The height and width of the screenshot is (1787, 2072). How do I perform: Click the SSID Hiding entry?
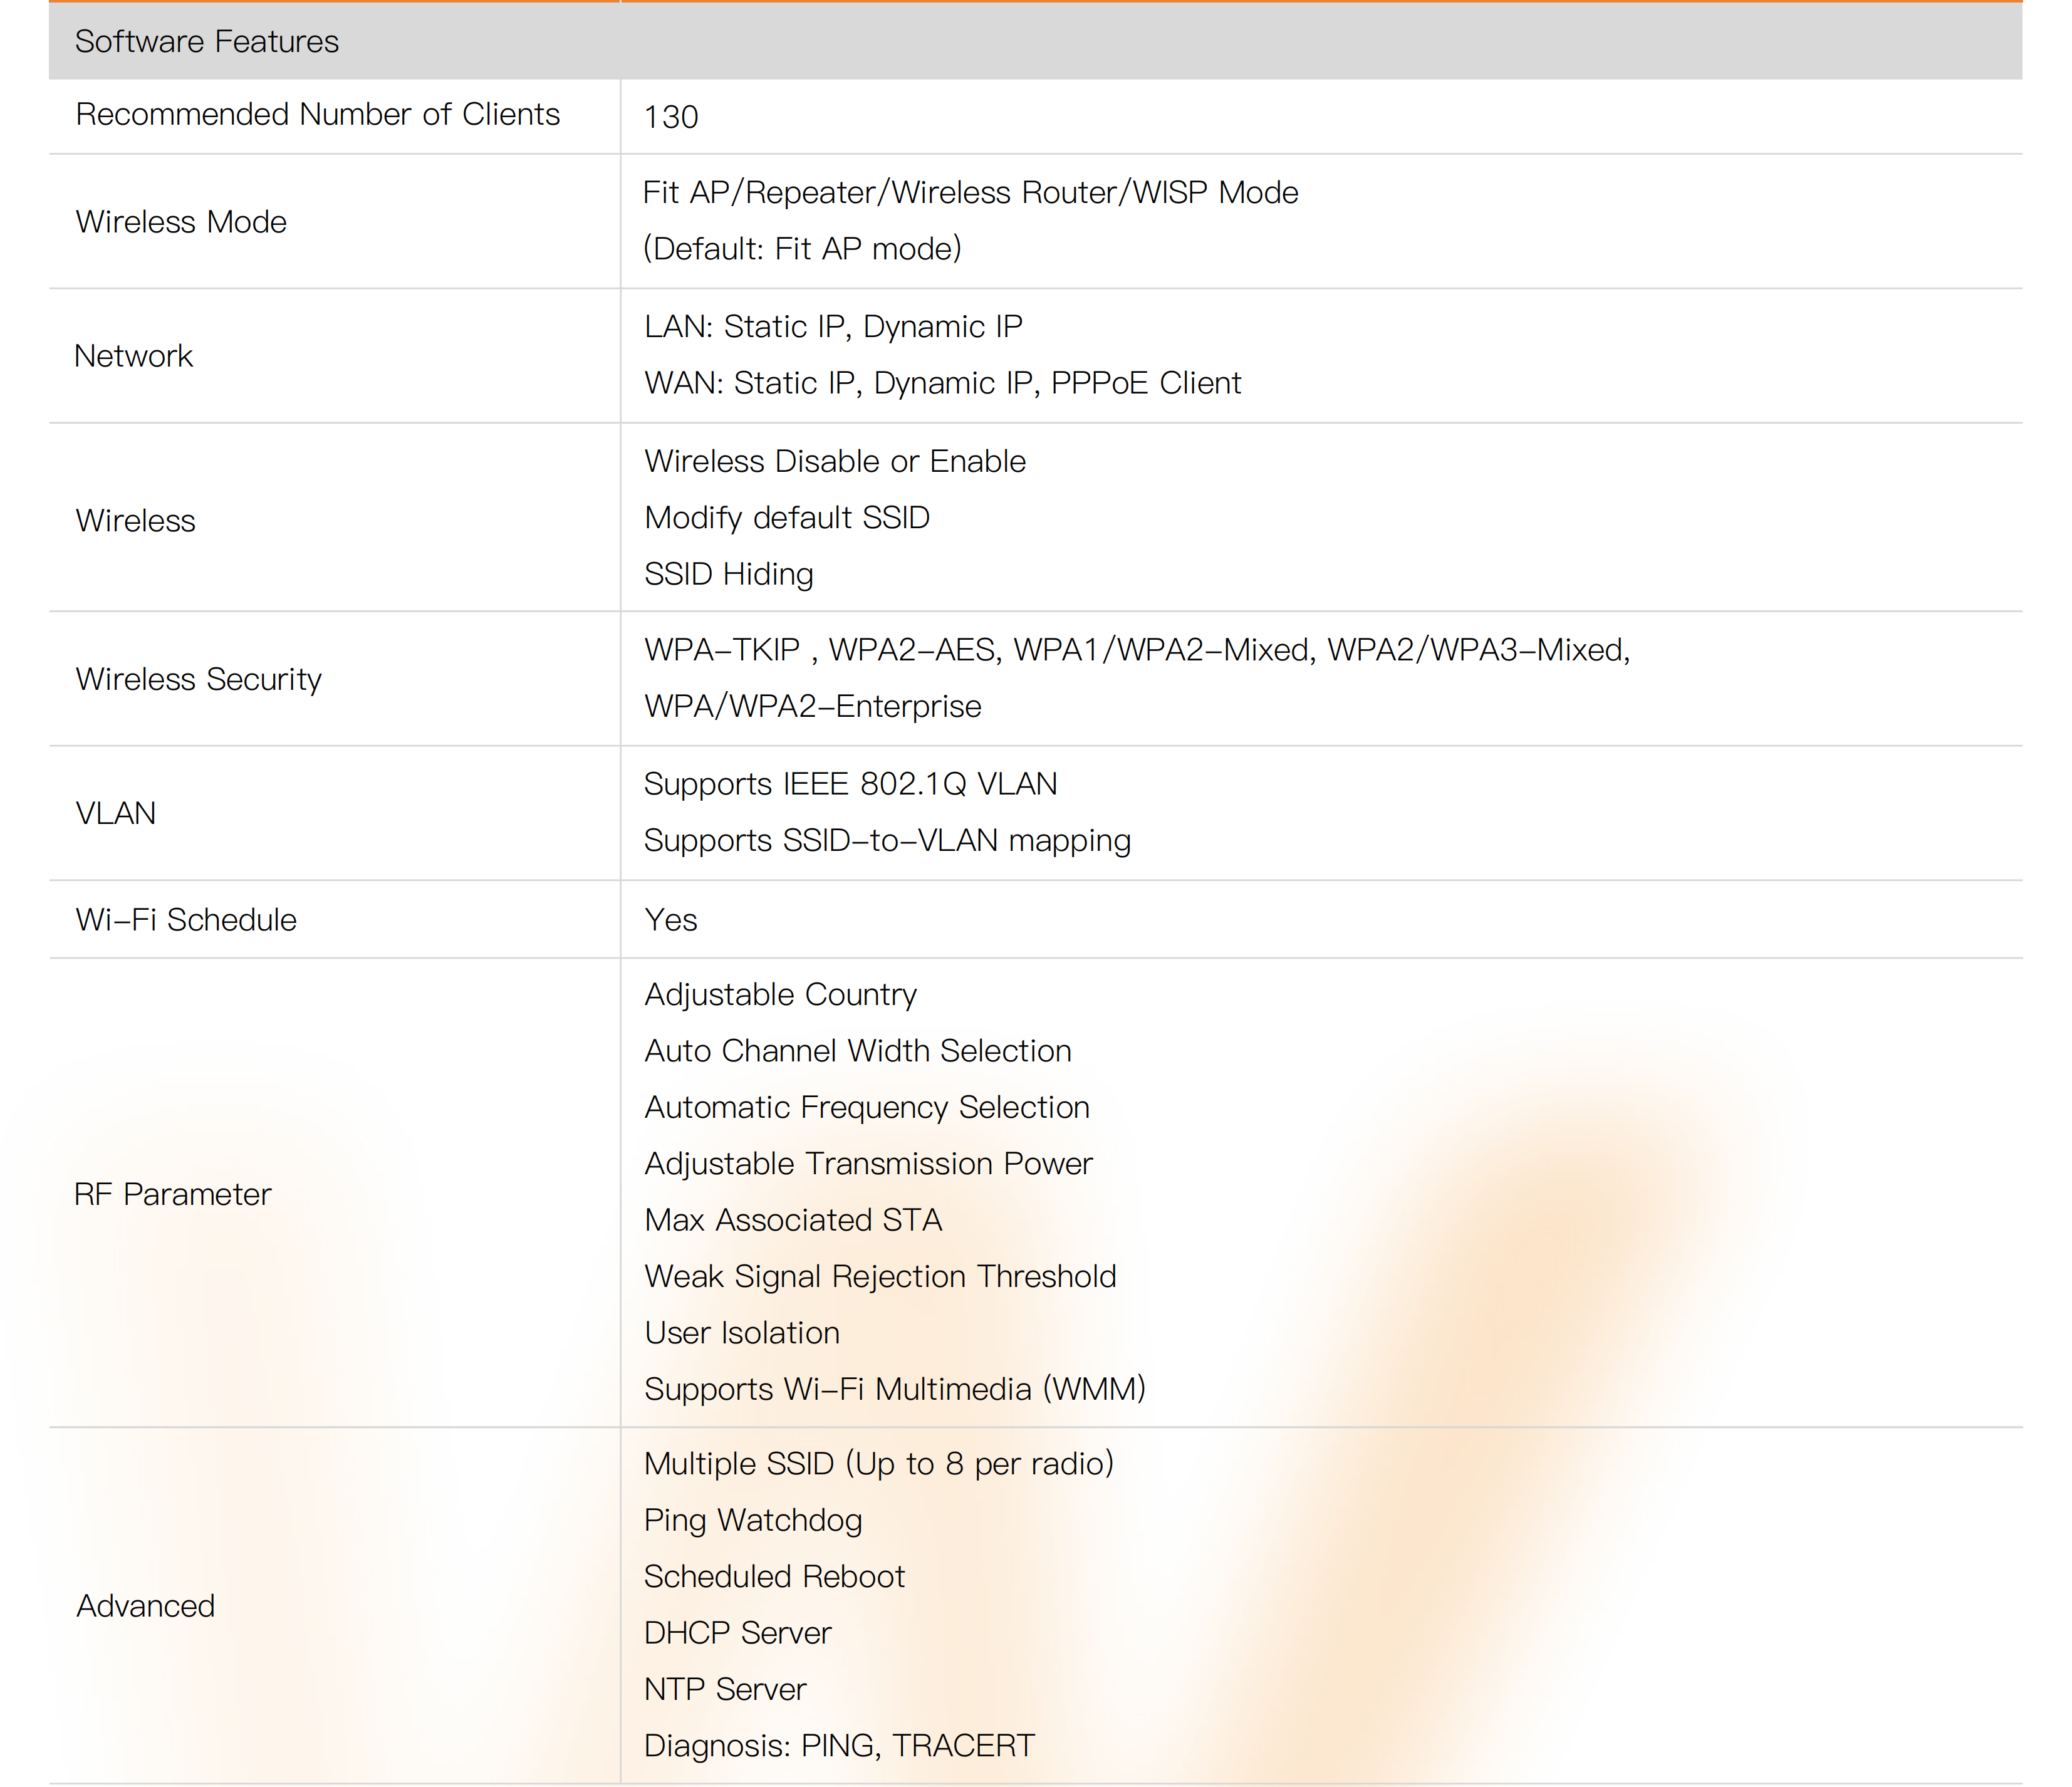(x=728, y=574)
